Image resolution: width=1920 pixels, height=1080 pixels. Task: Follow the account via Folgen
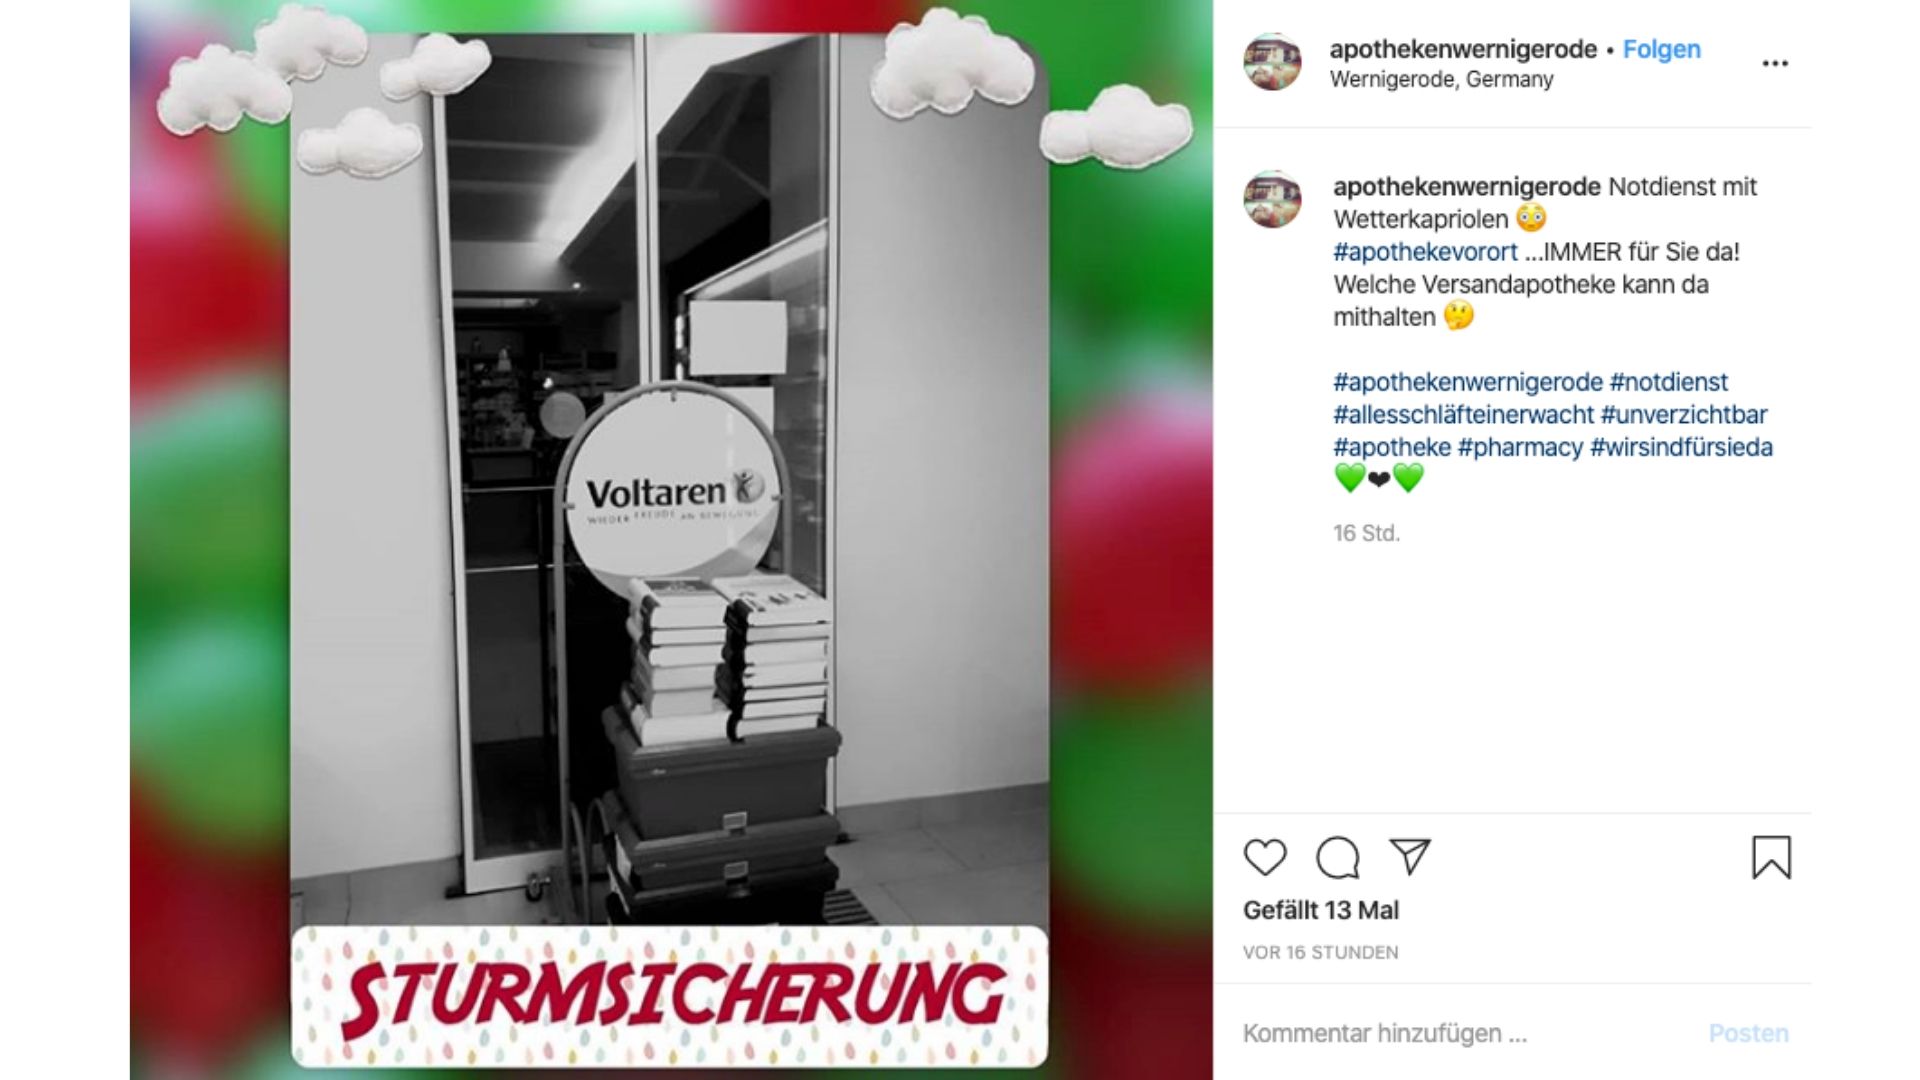1661,49
